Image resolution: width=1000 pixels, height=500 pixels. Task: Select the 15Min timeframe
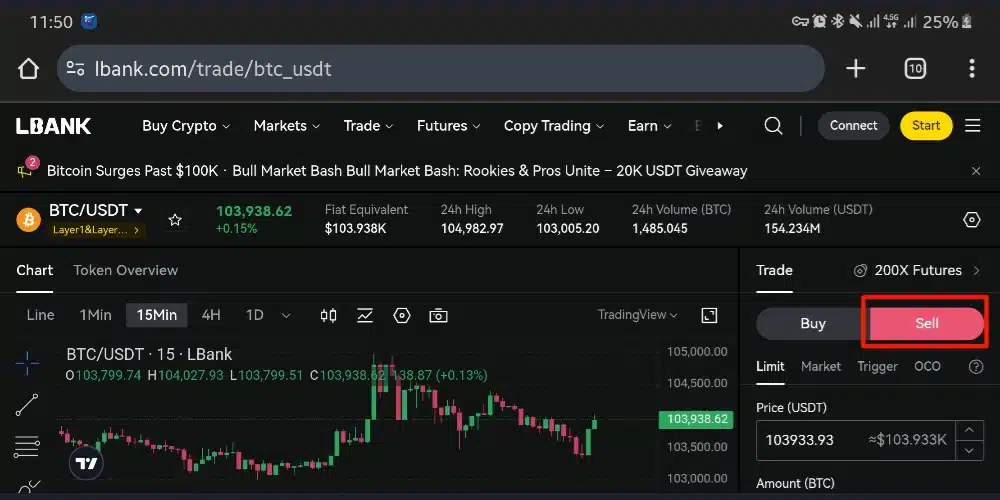pyautogui.click(x=156, y=315)
